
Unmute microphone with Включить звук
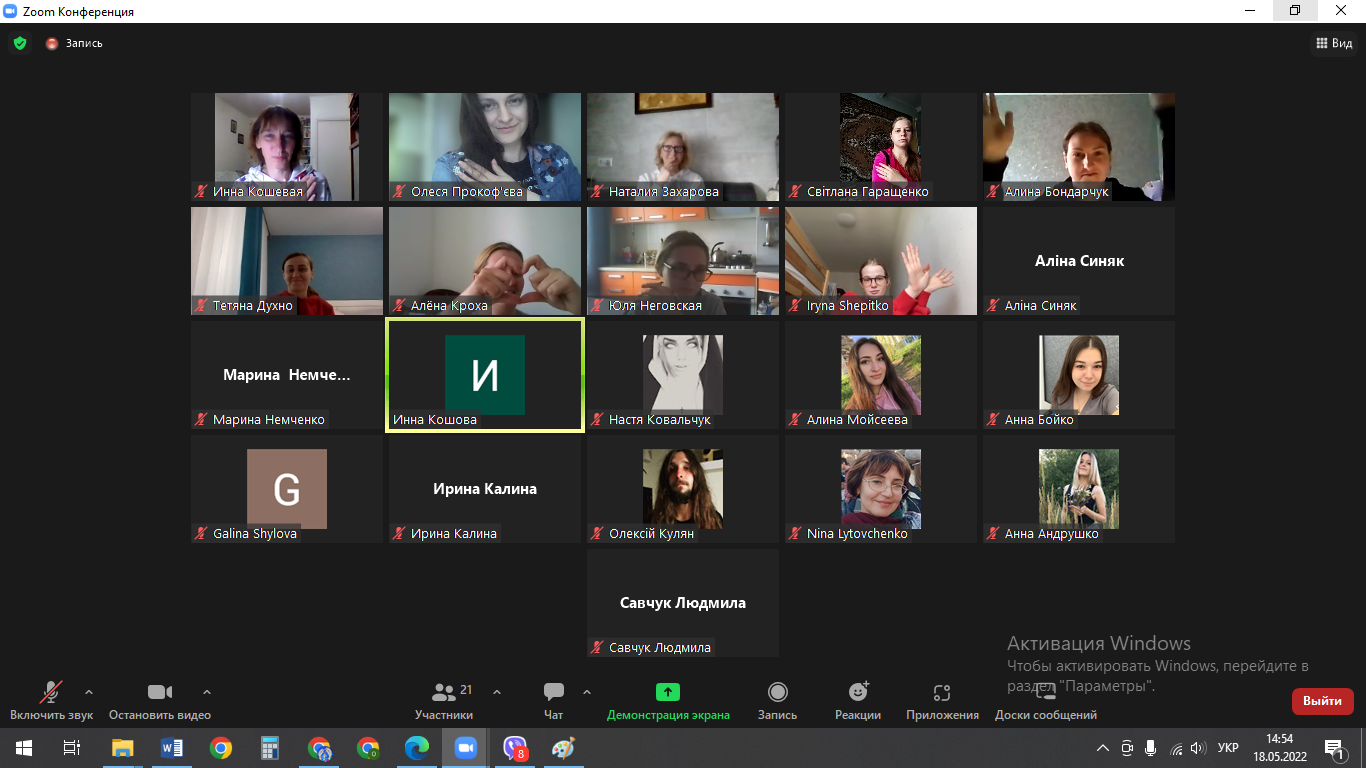(x=51, y=701)
